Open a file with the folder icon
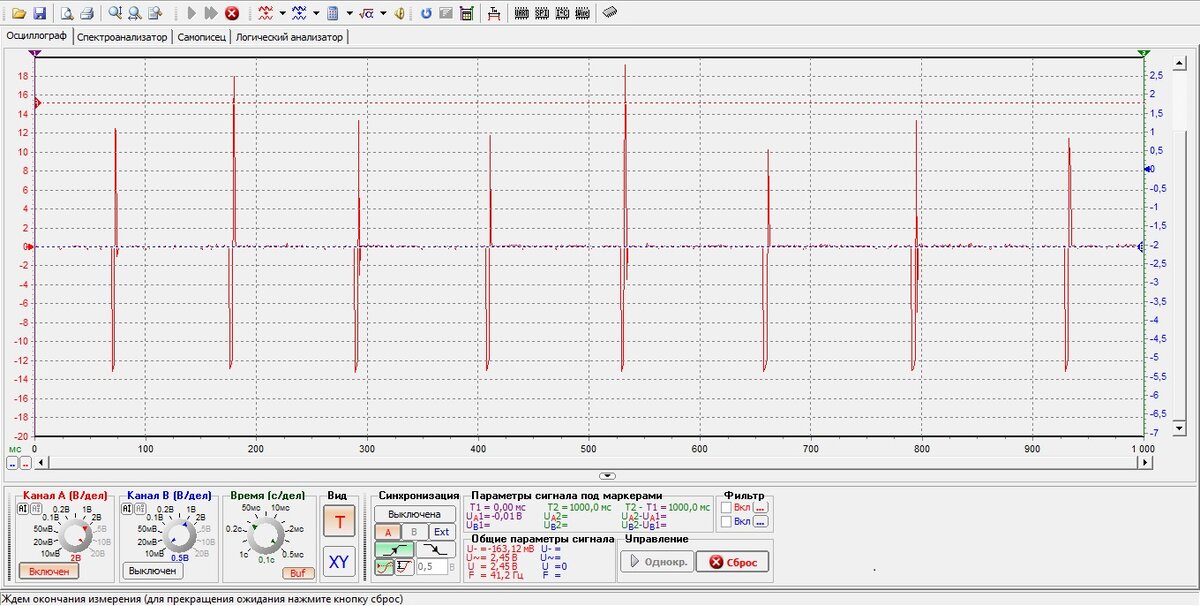Screen dimensions: 1200x606 click(x=19, y=14)
